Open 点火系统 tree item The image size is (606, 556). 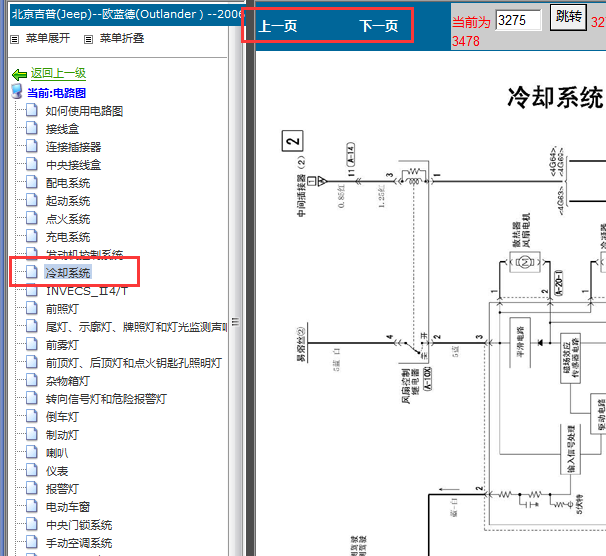click(x=68, y=219)
